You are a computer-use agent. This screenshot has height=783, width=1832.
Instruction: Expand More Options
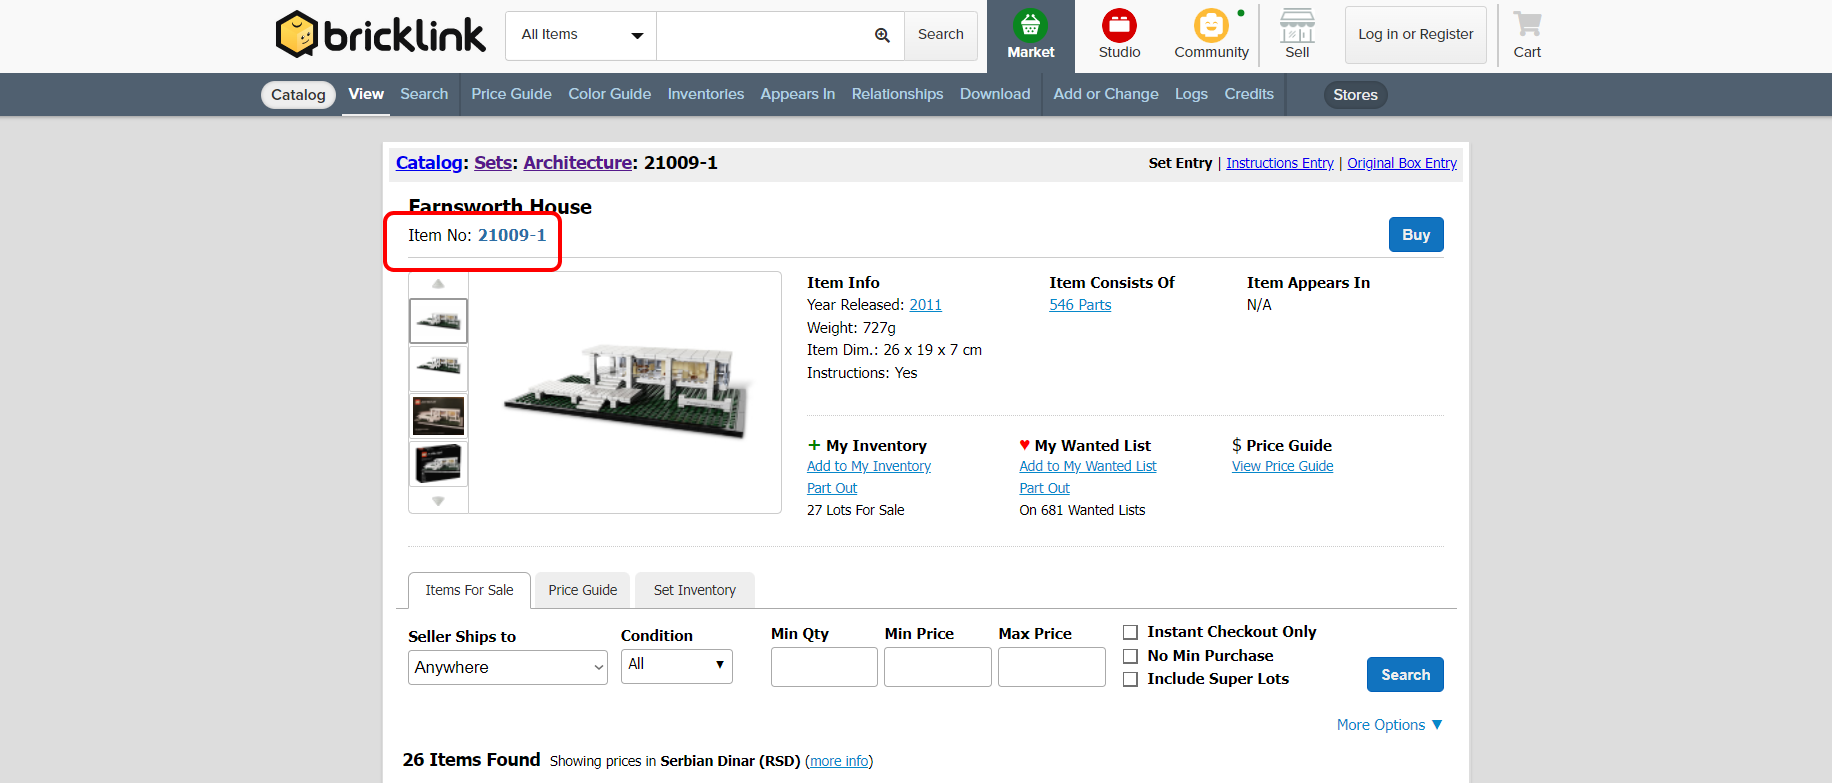1389,725
